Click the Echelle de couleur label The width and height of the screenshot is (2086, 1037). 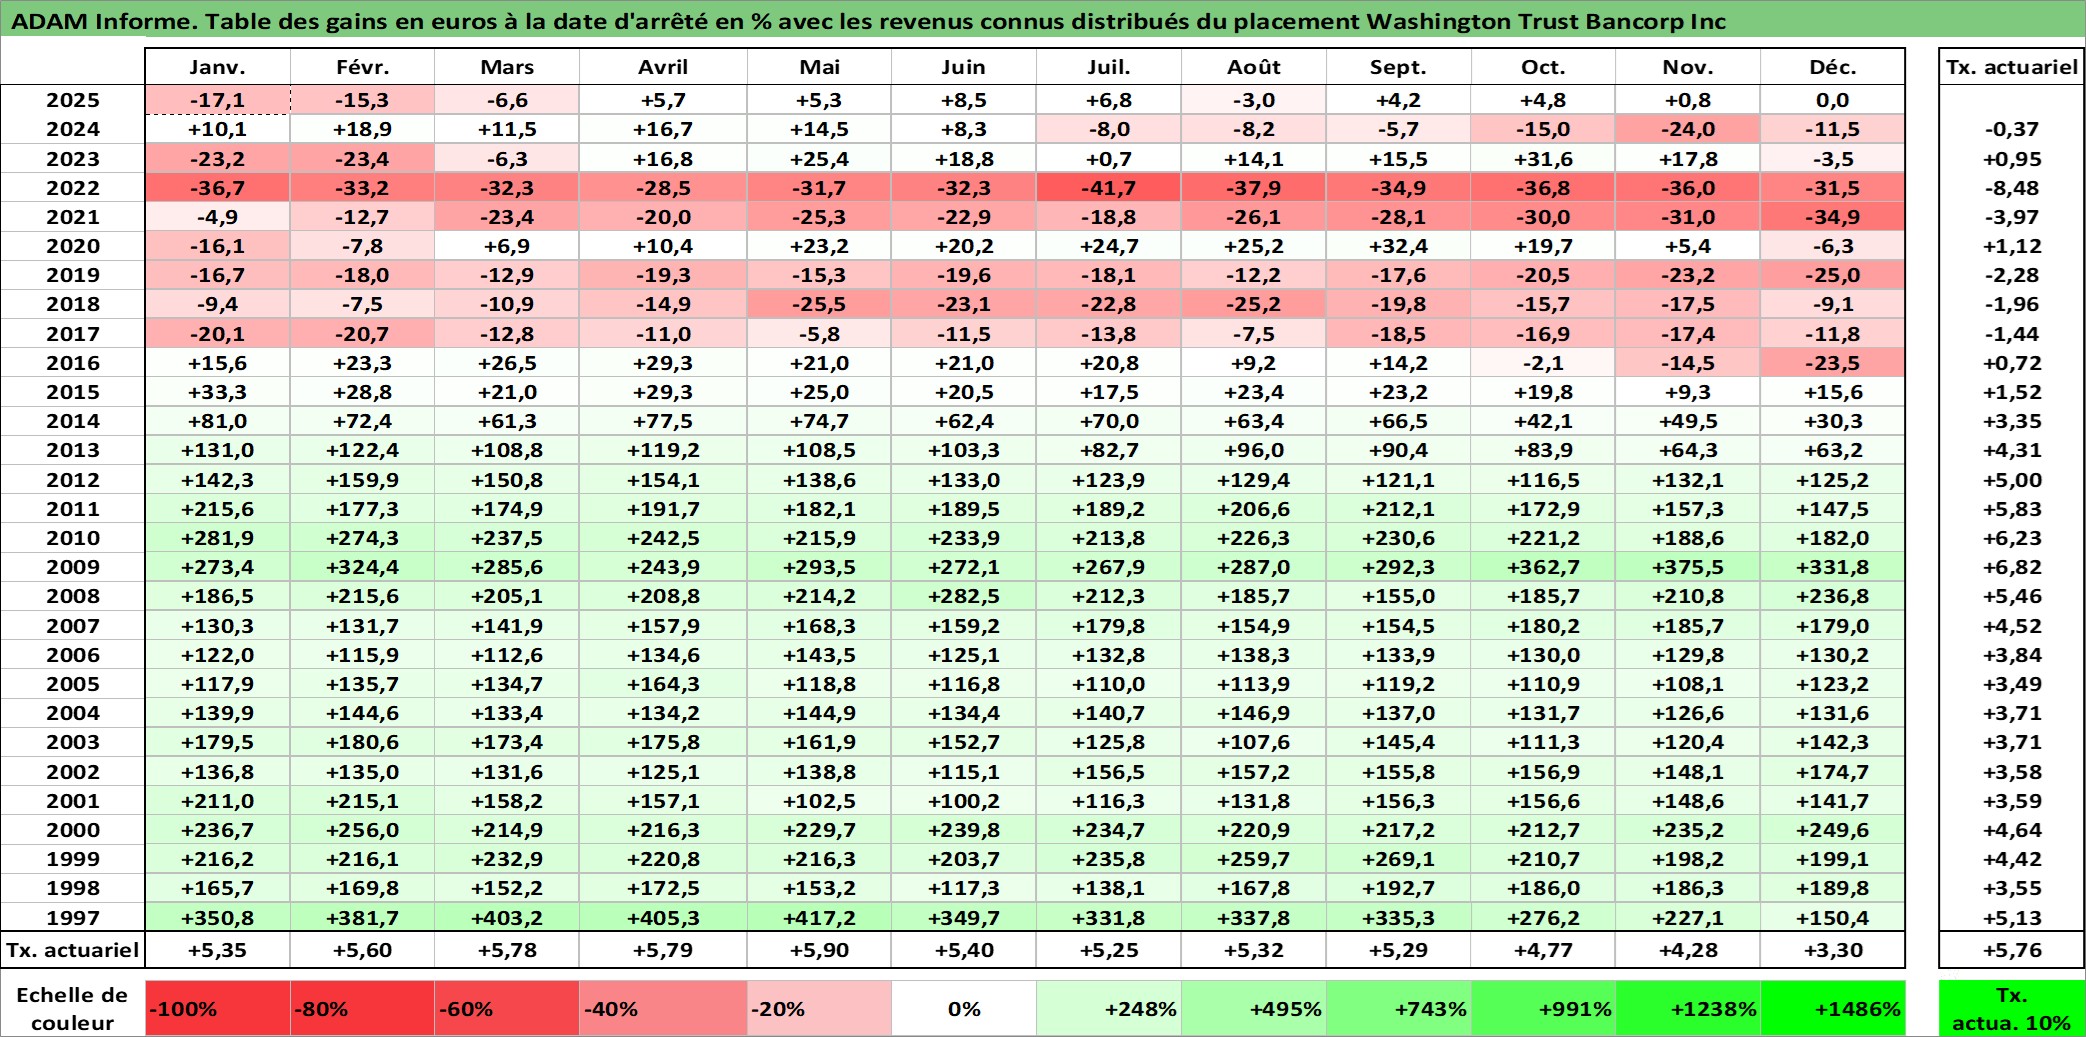point(72,1008)
